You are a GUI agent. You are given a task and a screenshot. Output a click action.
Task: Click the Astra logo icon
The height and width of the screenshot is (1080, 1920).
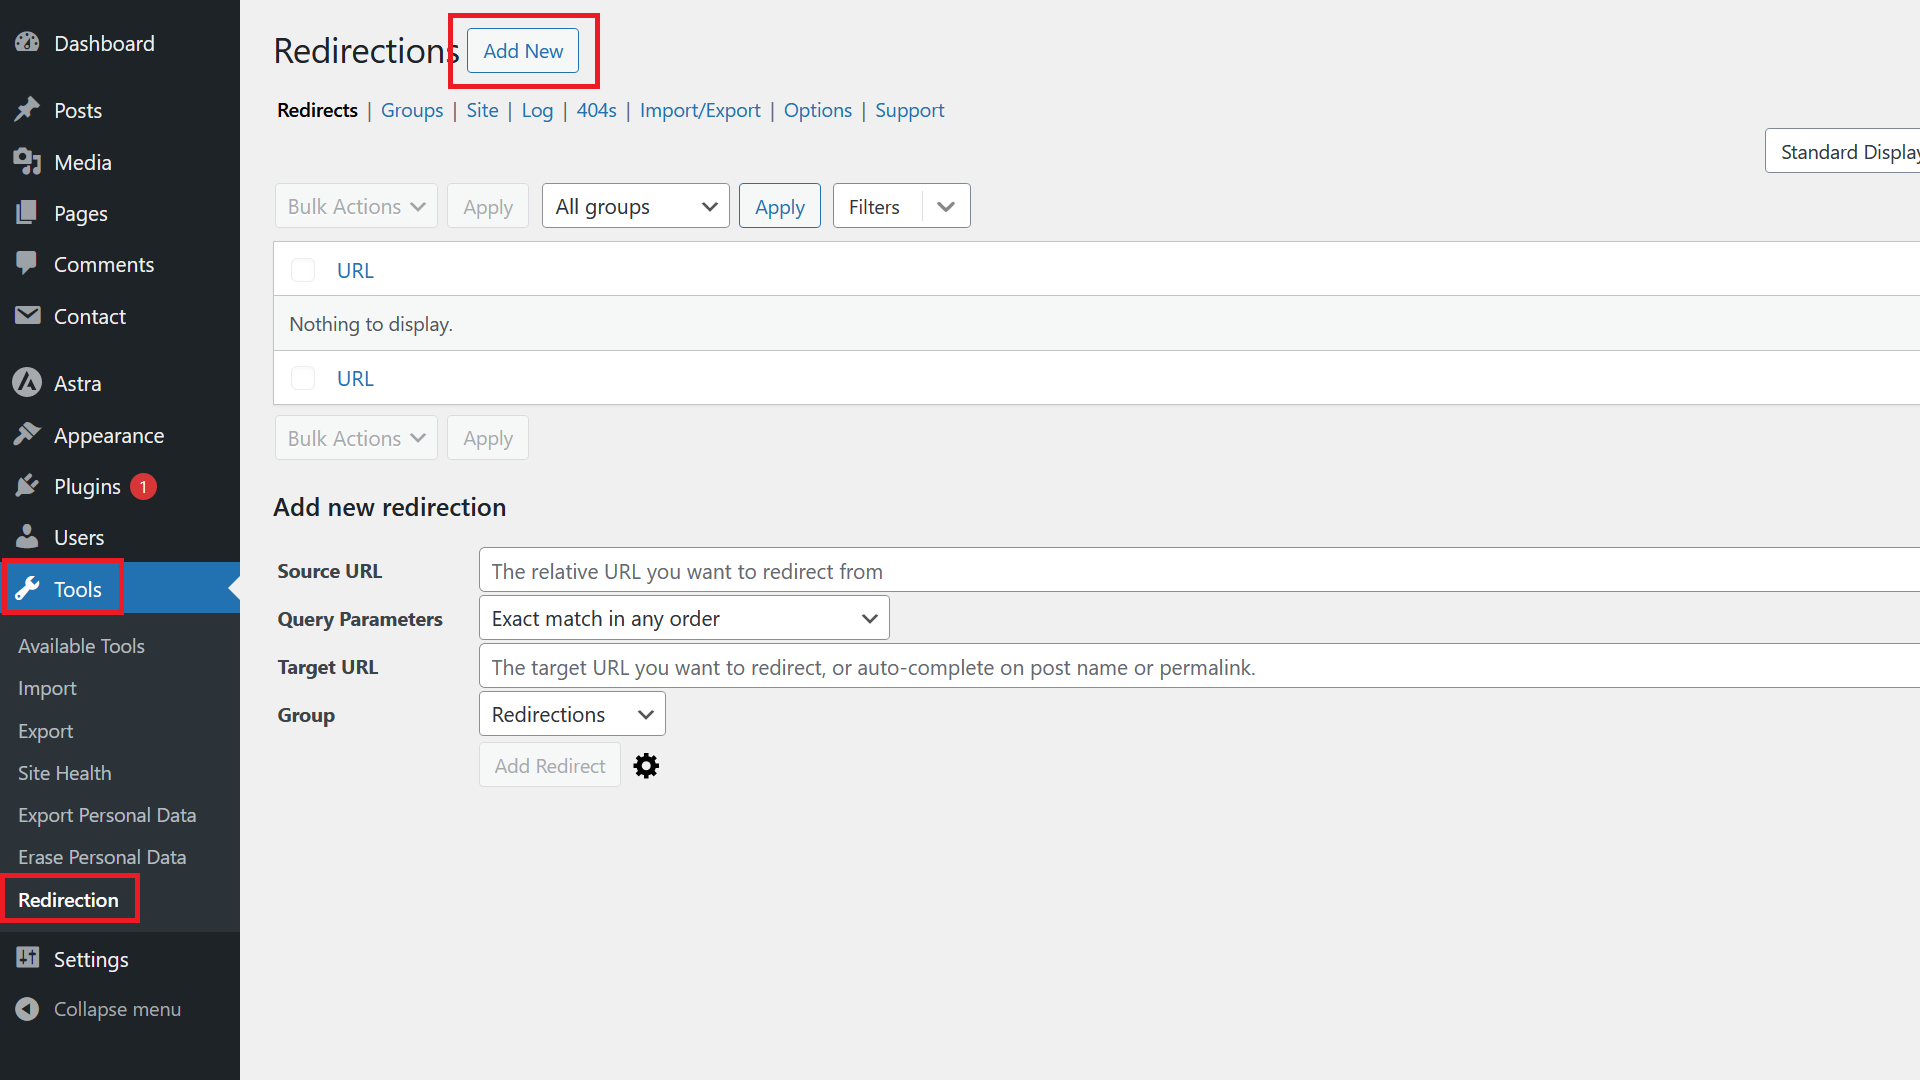coord(27,382)
